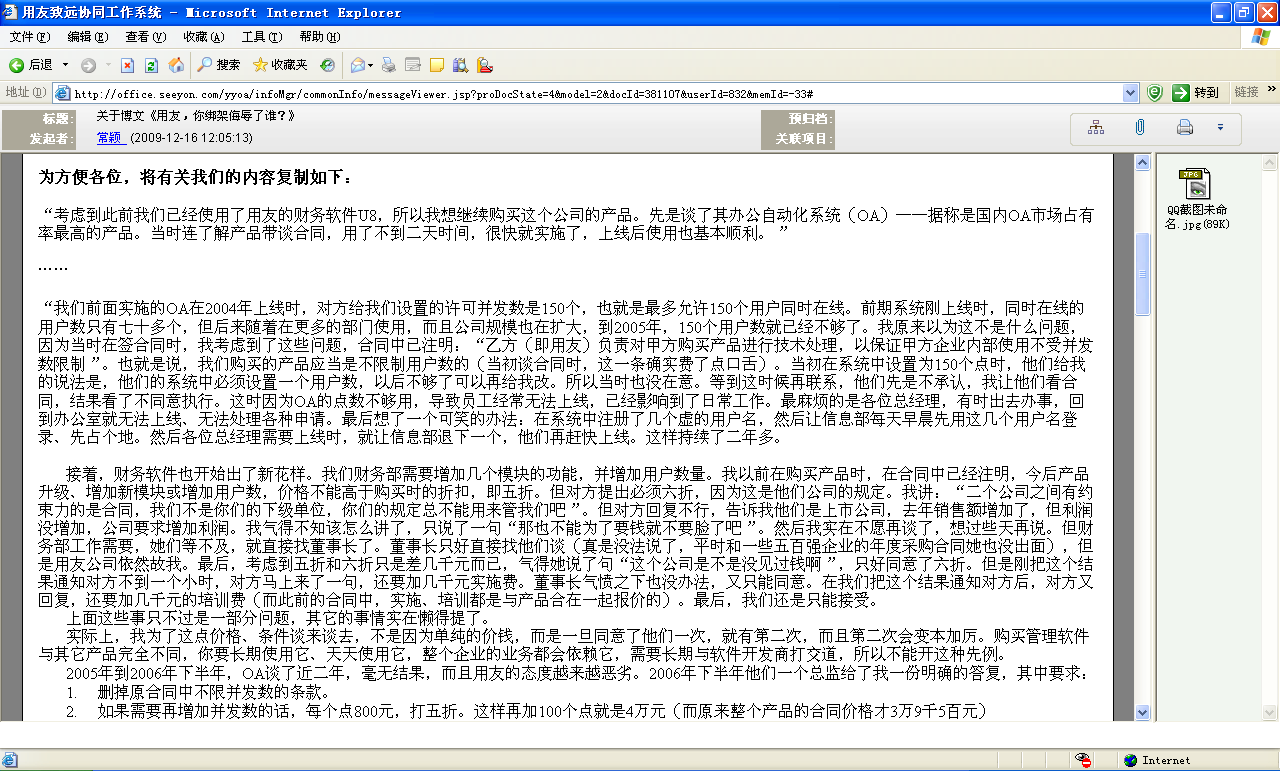Click the green shield security icon
This screenshot has height=771, width=1280.
pos(1155,93)
